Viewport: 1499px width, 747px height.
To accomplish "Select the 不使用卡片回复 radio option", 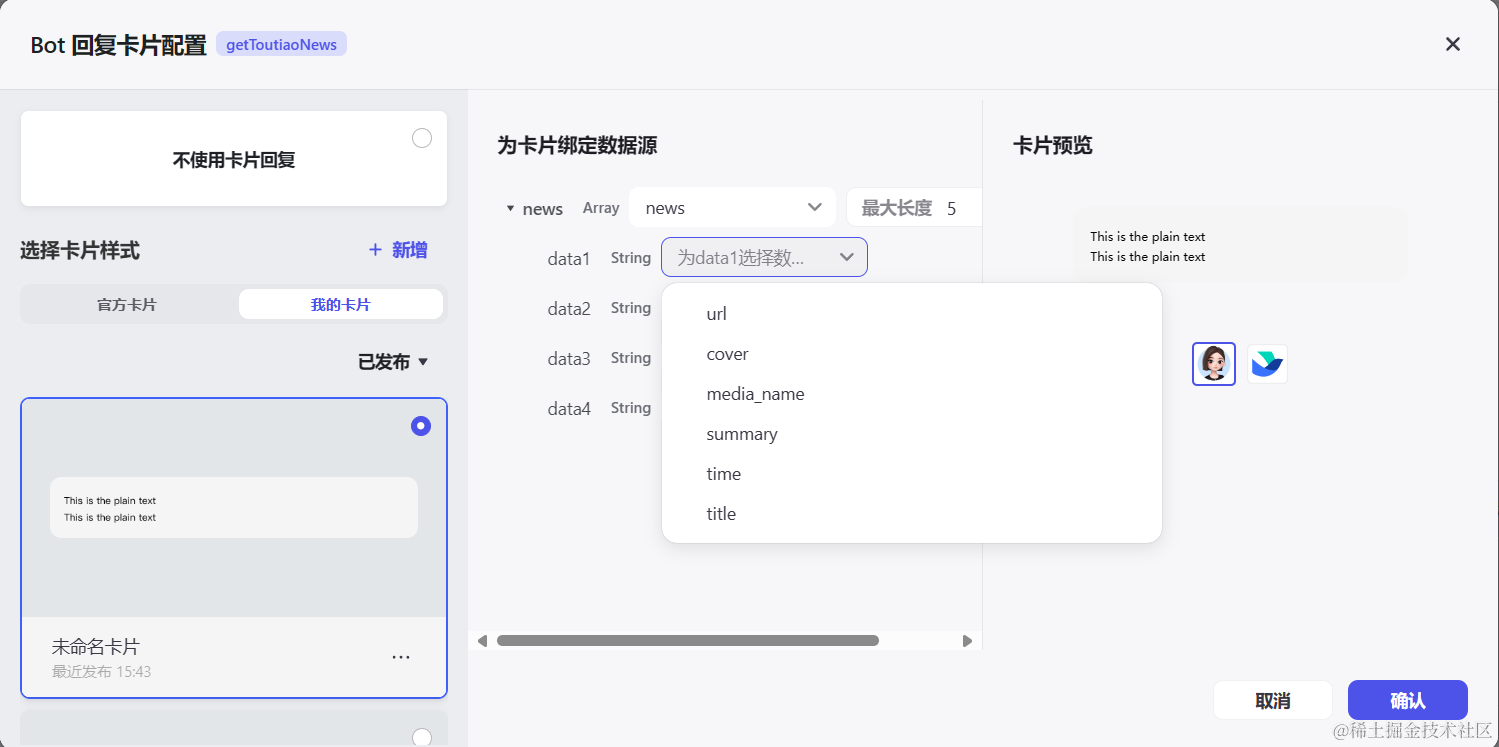I will point(422,138).
